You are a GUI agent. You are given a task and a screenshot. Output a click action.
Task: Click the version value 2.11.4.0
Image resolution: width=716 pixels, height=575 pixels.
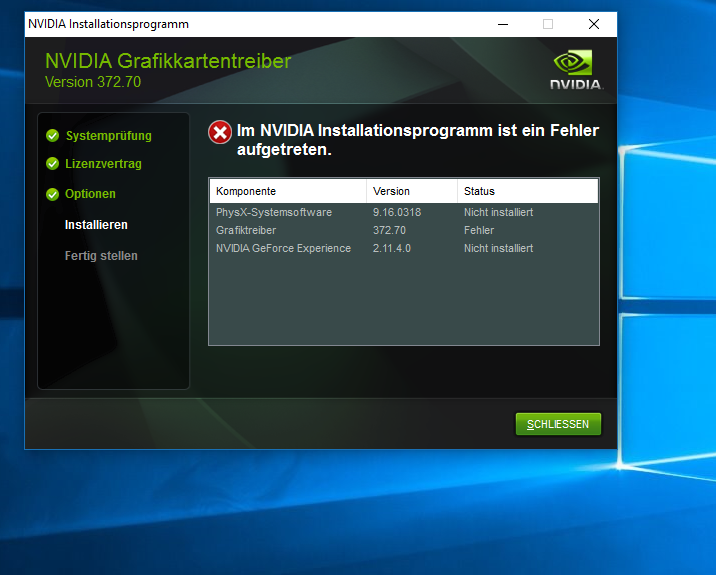pyautogui.click(x=392, y=248)
